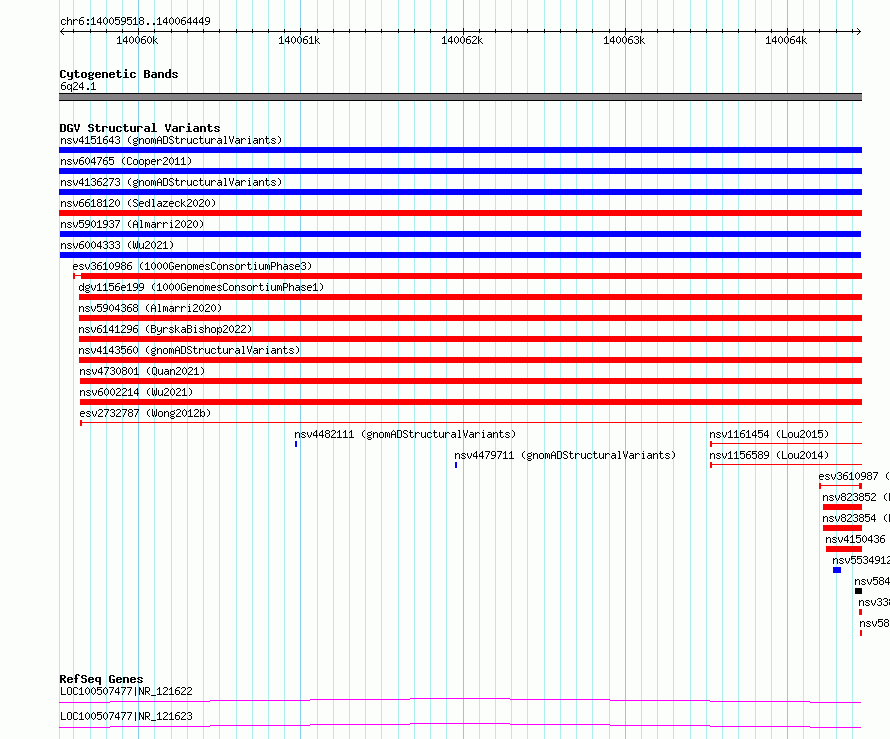Click the nsv4482111 gnomAD label
The width and height of the screenshot is (890, 739).
pyautogui.click(x=405, y=434)
